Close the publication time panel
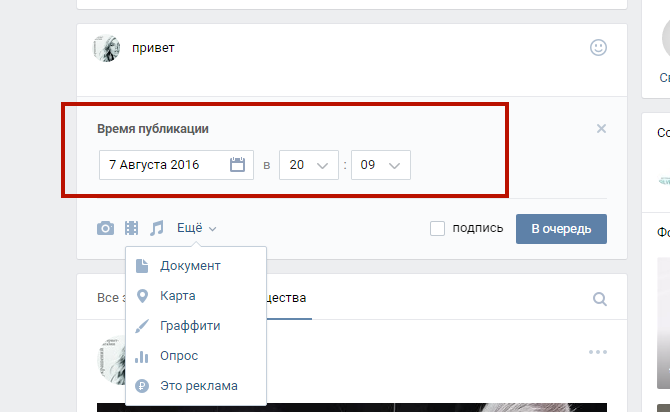670x412 pixels. coord(601,129)
